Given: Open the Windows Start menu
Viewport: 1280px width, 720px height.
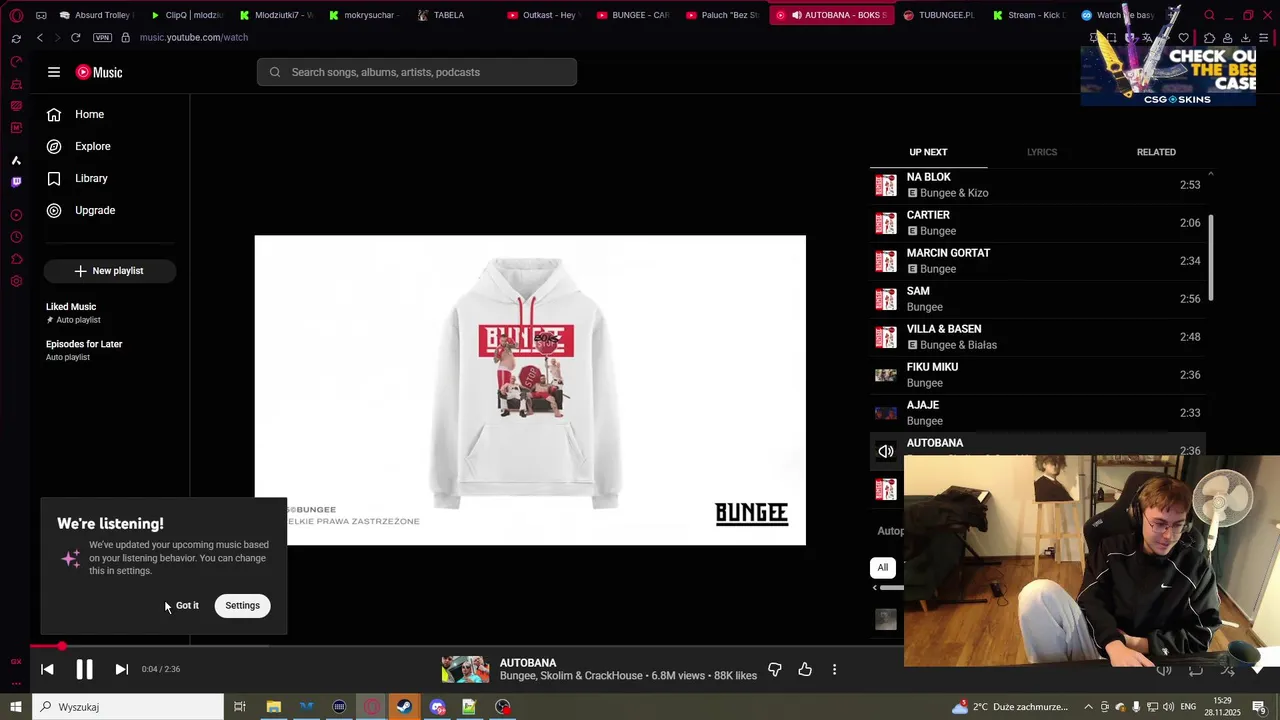Looking at the screenshot, I should tap(16, 707).
